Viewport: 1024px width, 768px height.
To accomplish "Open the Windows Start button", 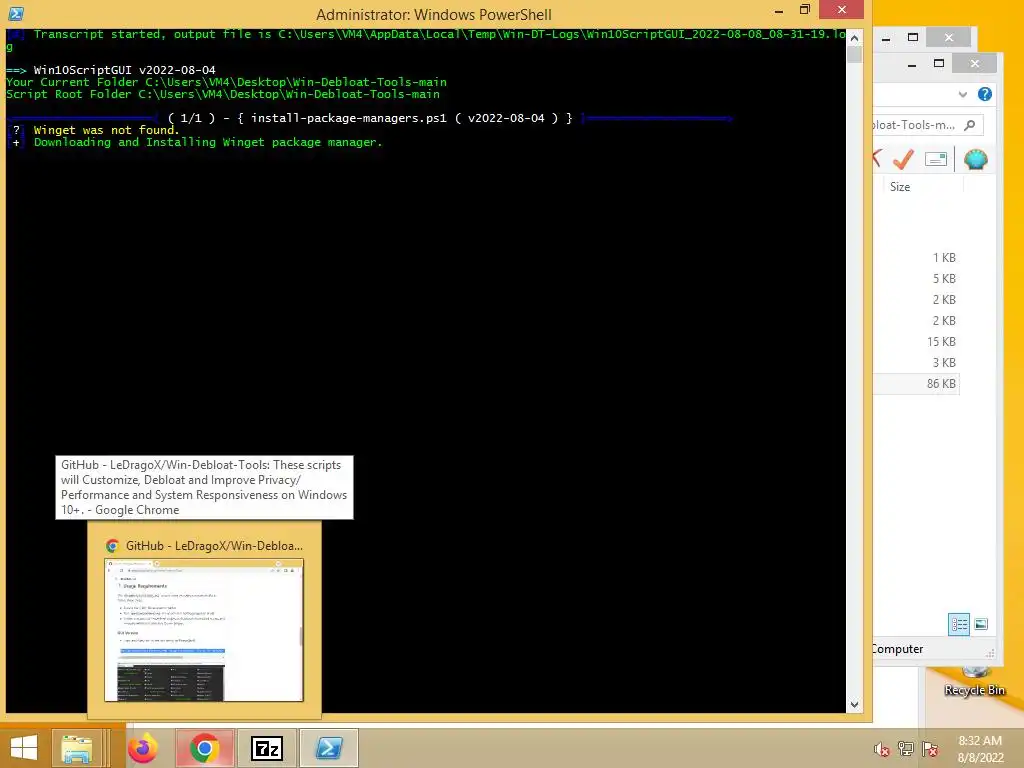I will [24, 748].
